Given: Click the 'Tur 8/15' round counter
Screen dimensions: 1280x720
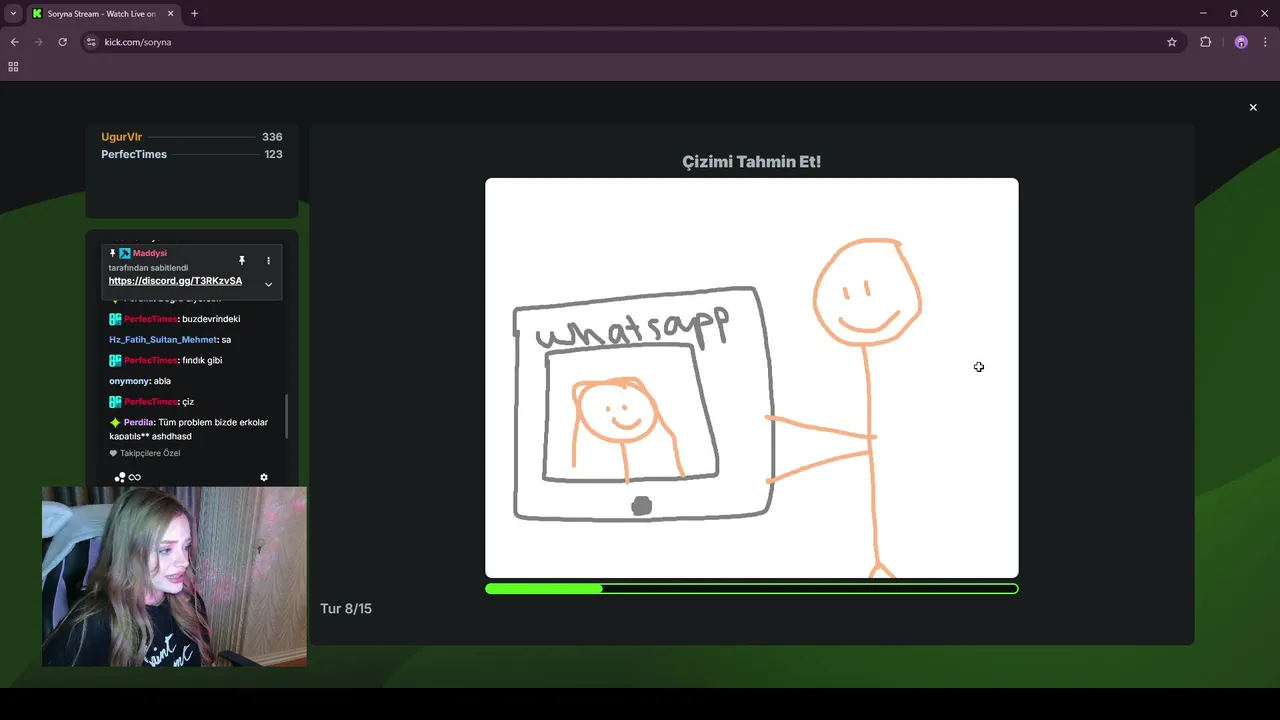Looking at the screenshot, I should click(x=346, y=608).
